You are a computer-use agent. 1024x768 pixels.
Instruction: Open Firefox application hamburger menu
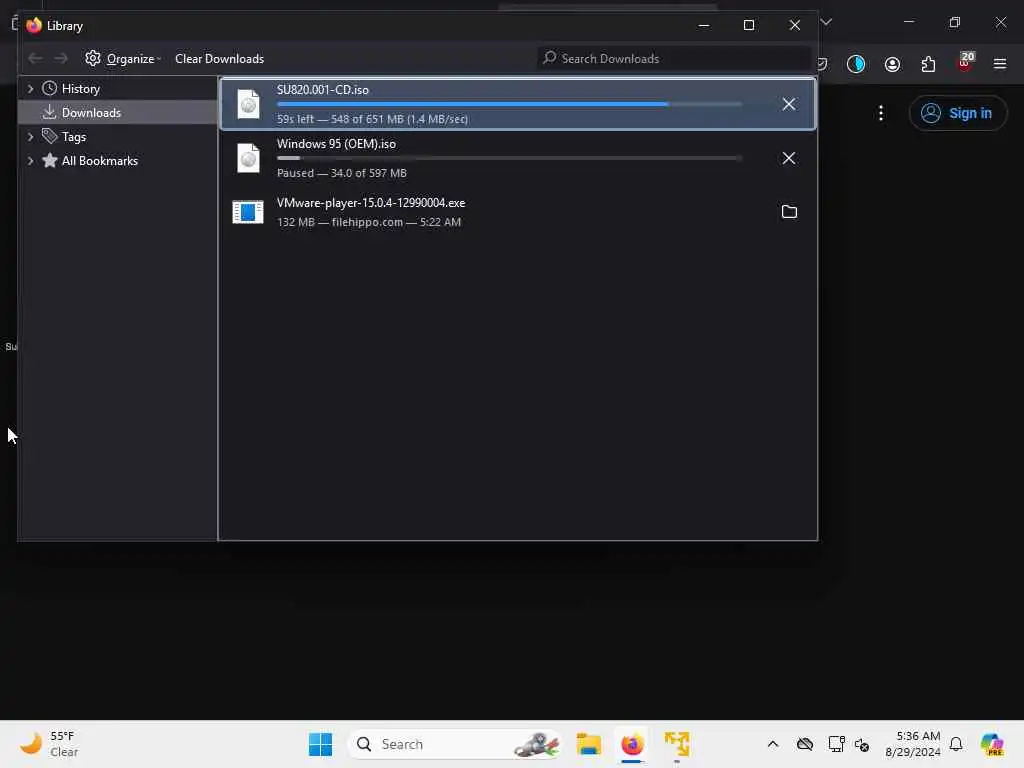click(999, 64)
